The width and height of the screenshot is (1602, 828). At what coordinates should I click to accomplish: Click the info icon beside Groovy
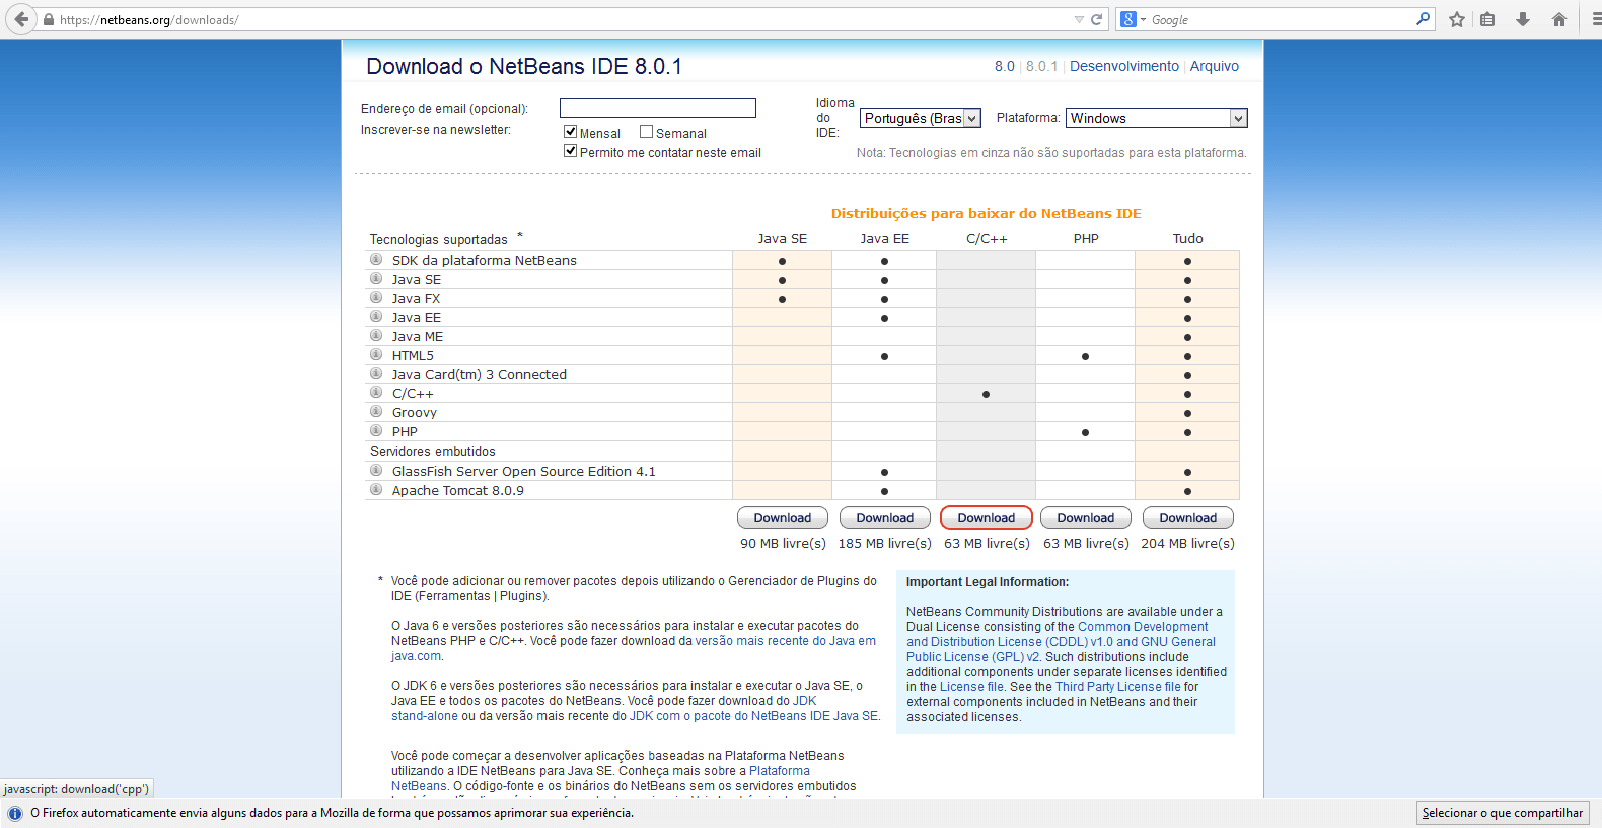[376, 411]
